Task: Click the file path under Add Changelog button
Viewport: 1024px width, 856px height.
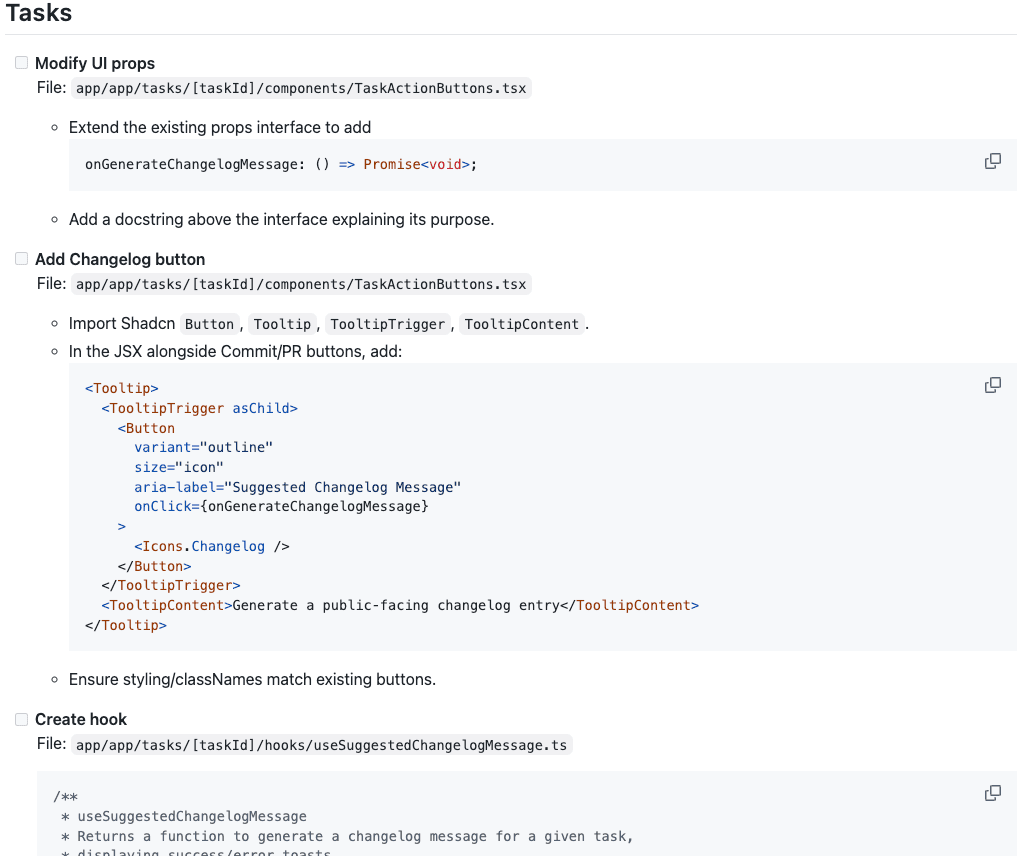Action: pos(300,284)
